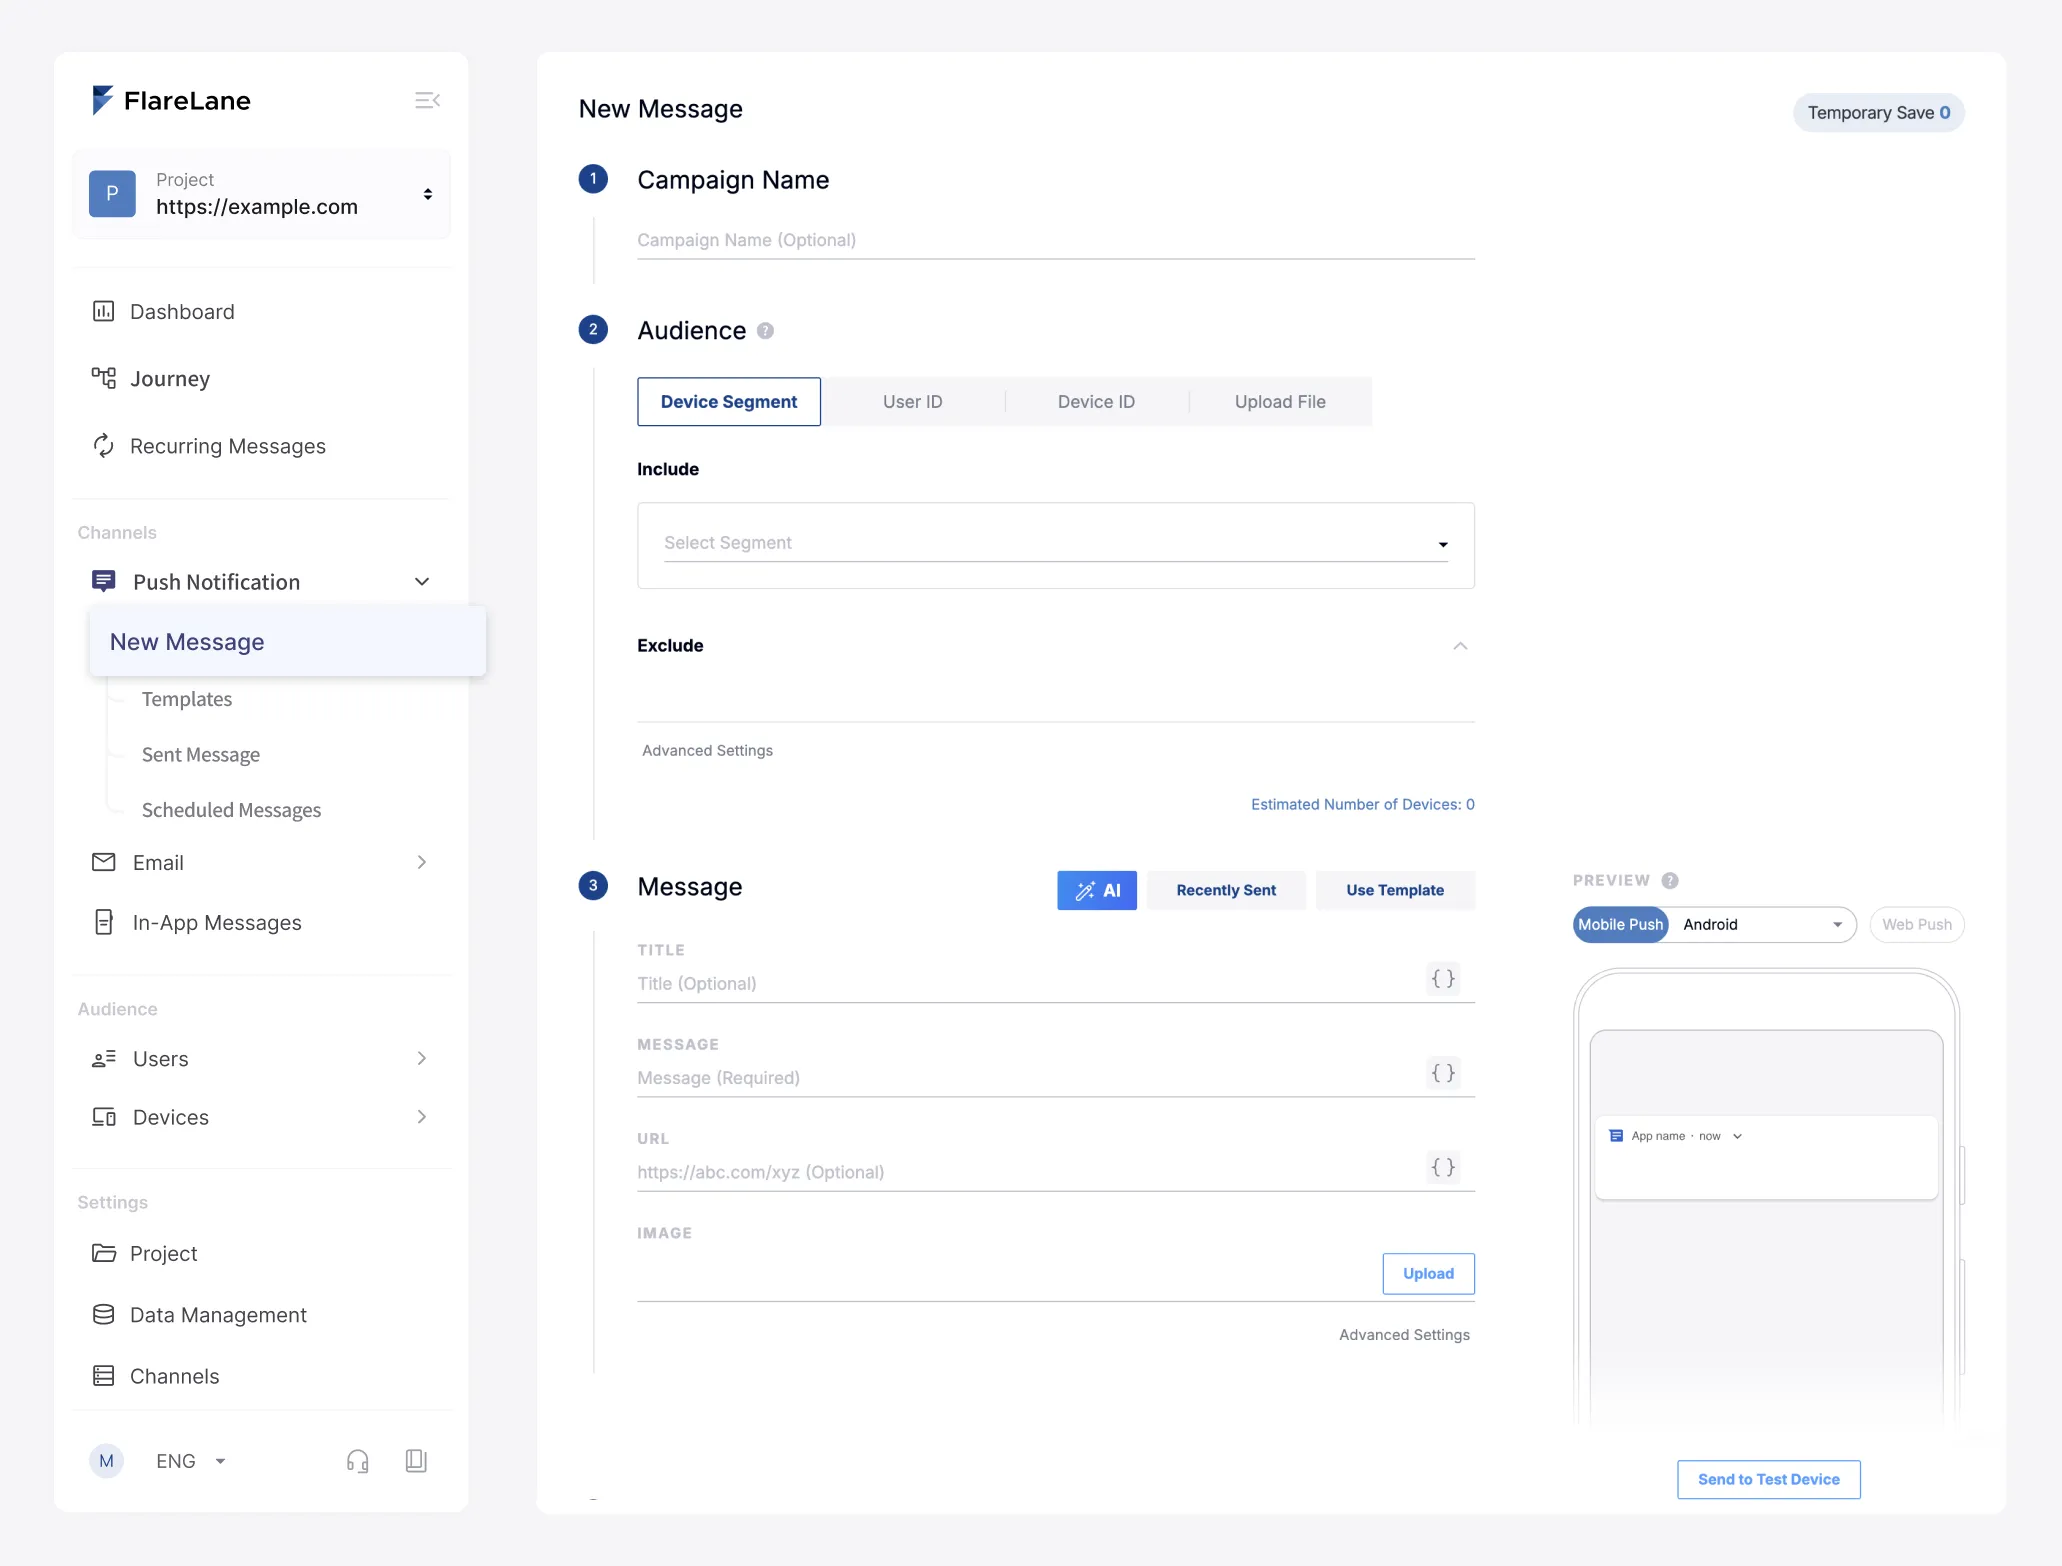Click the image Upload button

1428,1273
